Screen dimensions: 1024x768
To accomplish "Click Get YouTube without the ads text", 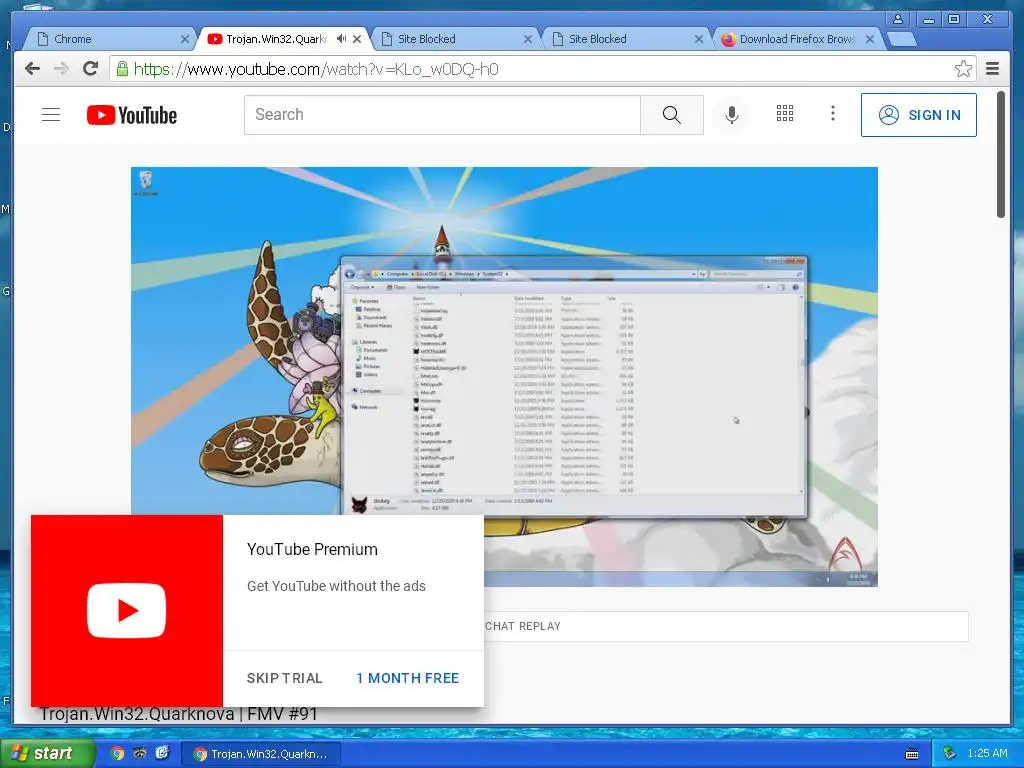I will [x=336, y=586].
